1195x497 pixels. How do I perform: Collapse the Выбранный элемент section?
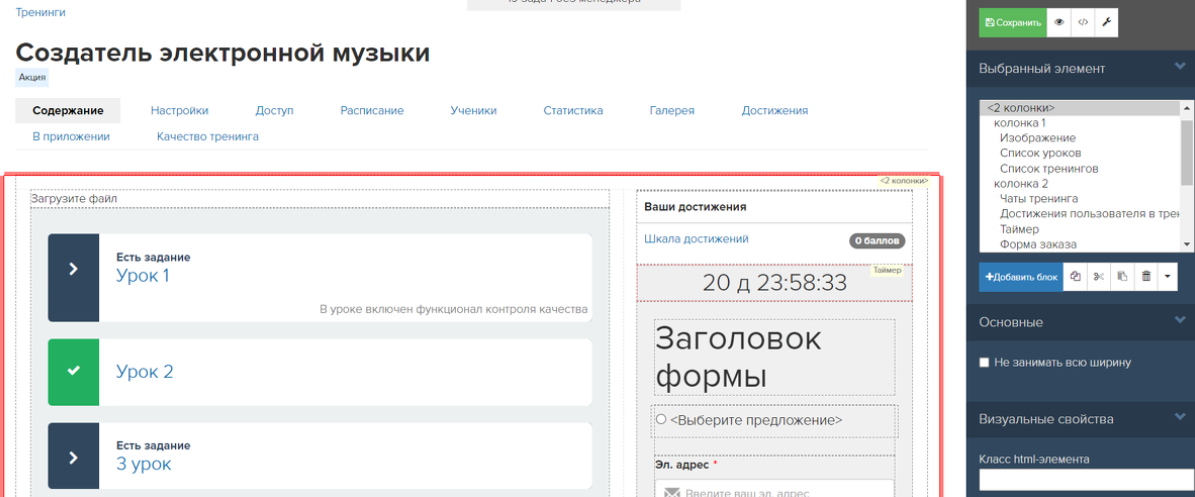(1180, 67)
